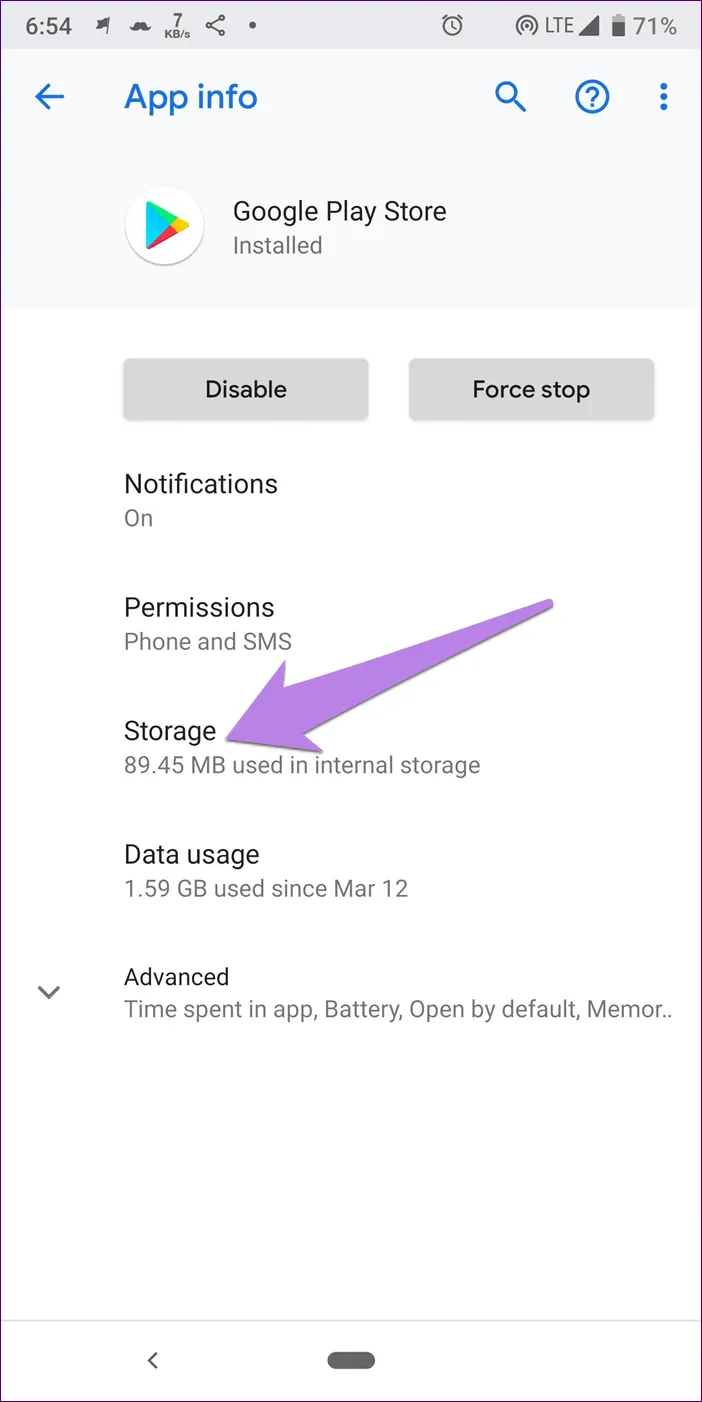The height and width of the screenshot is (1402, 702).
Task: Expand the Advanced section chevron
Action: click(x=49, y=992)
